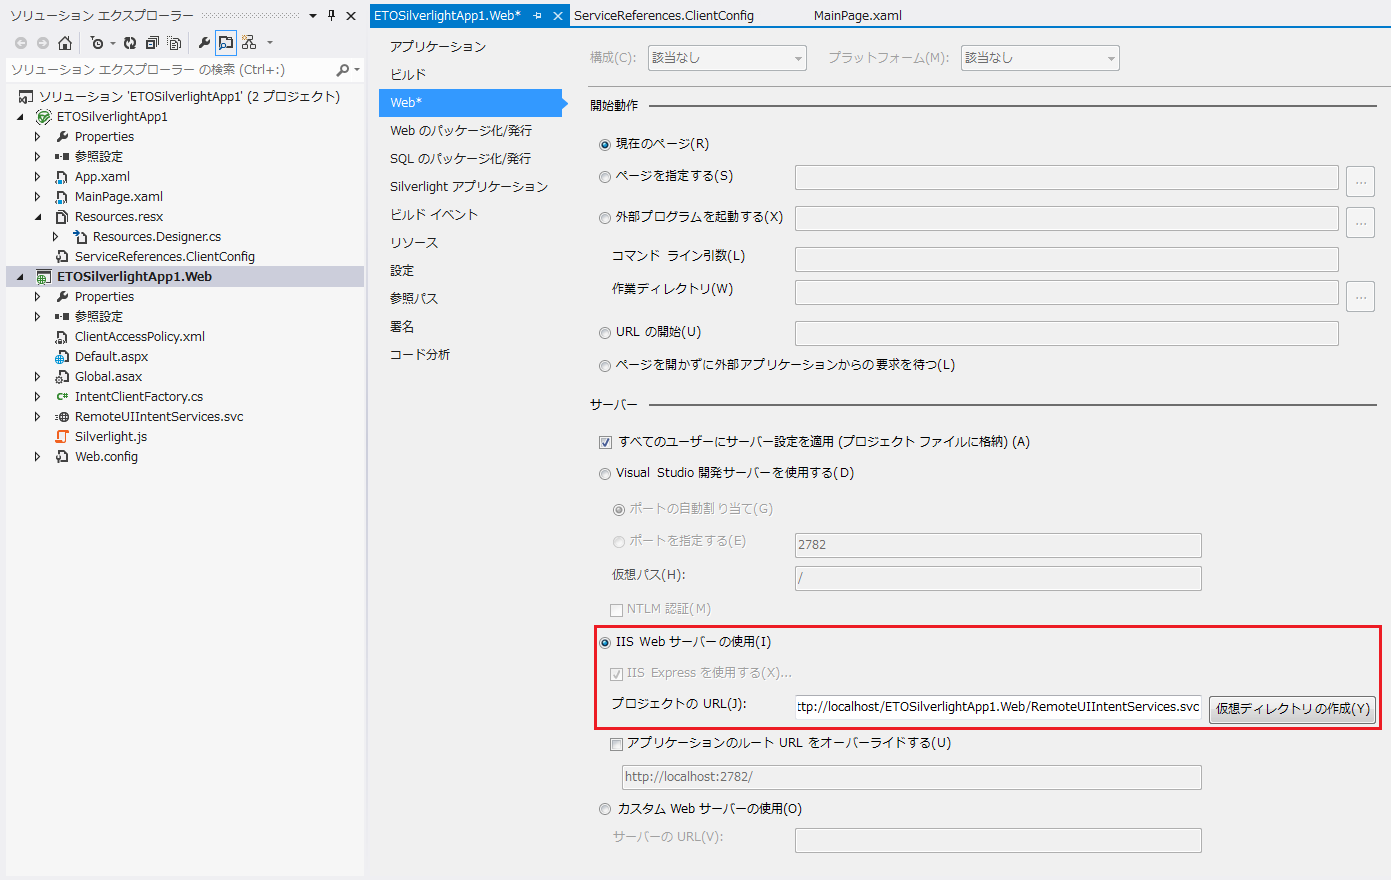
Task: Open the Solution Explorer window position menu arrow
Action: tap(313, 16)
